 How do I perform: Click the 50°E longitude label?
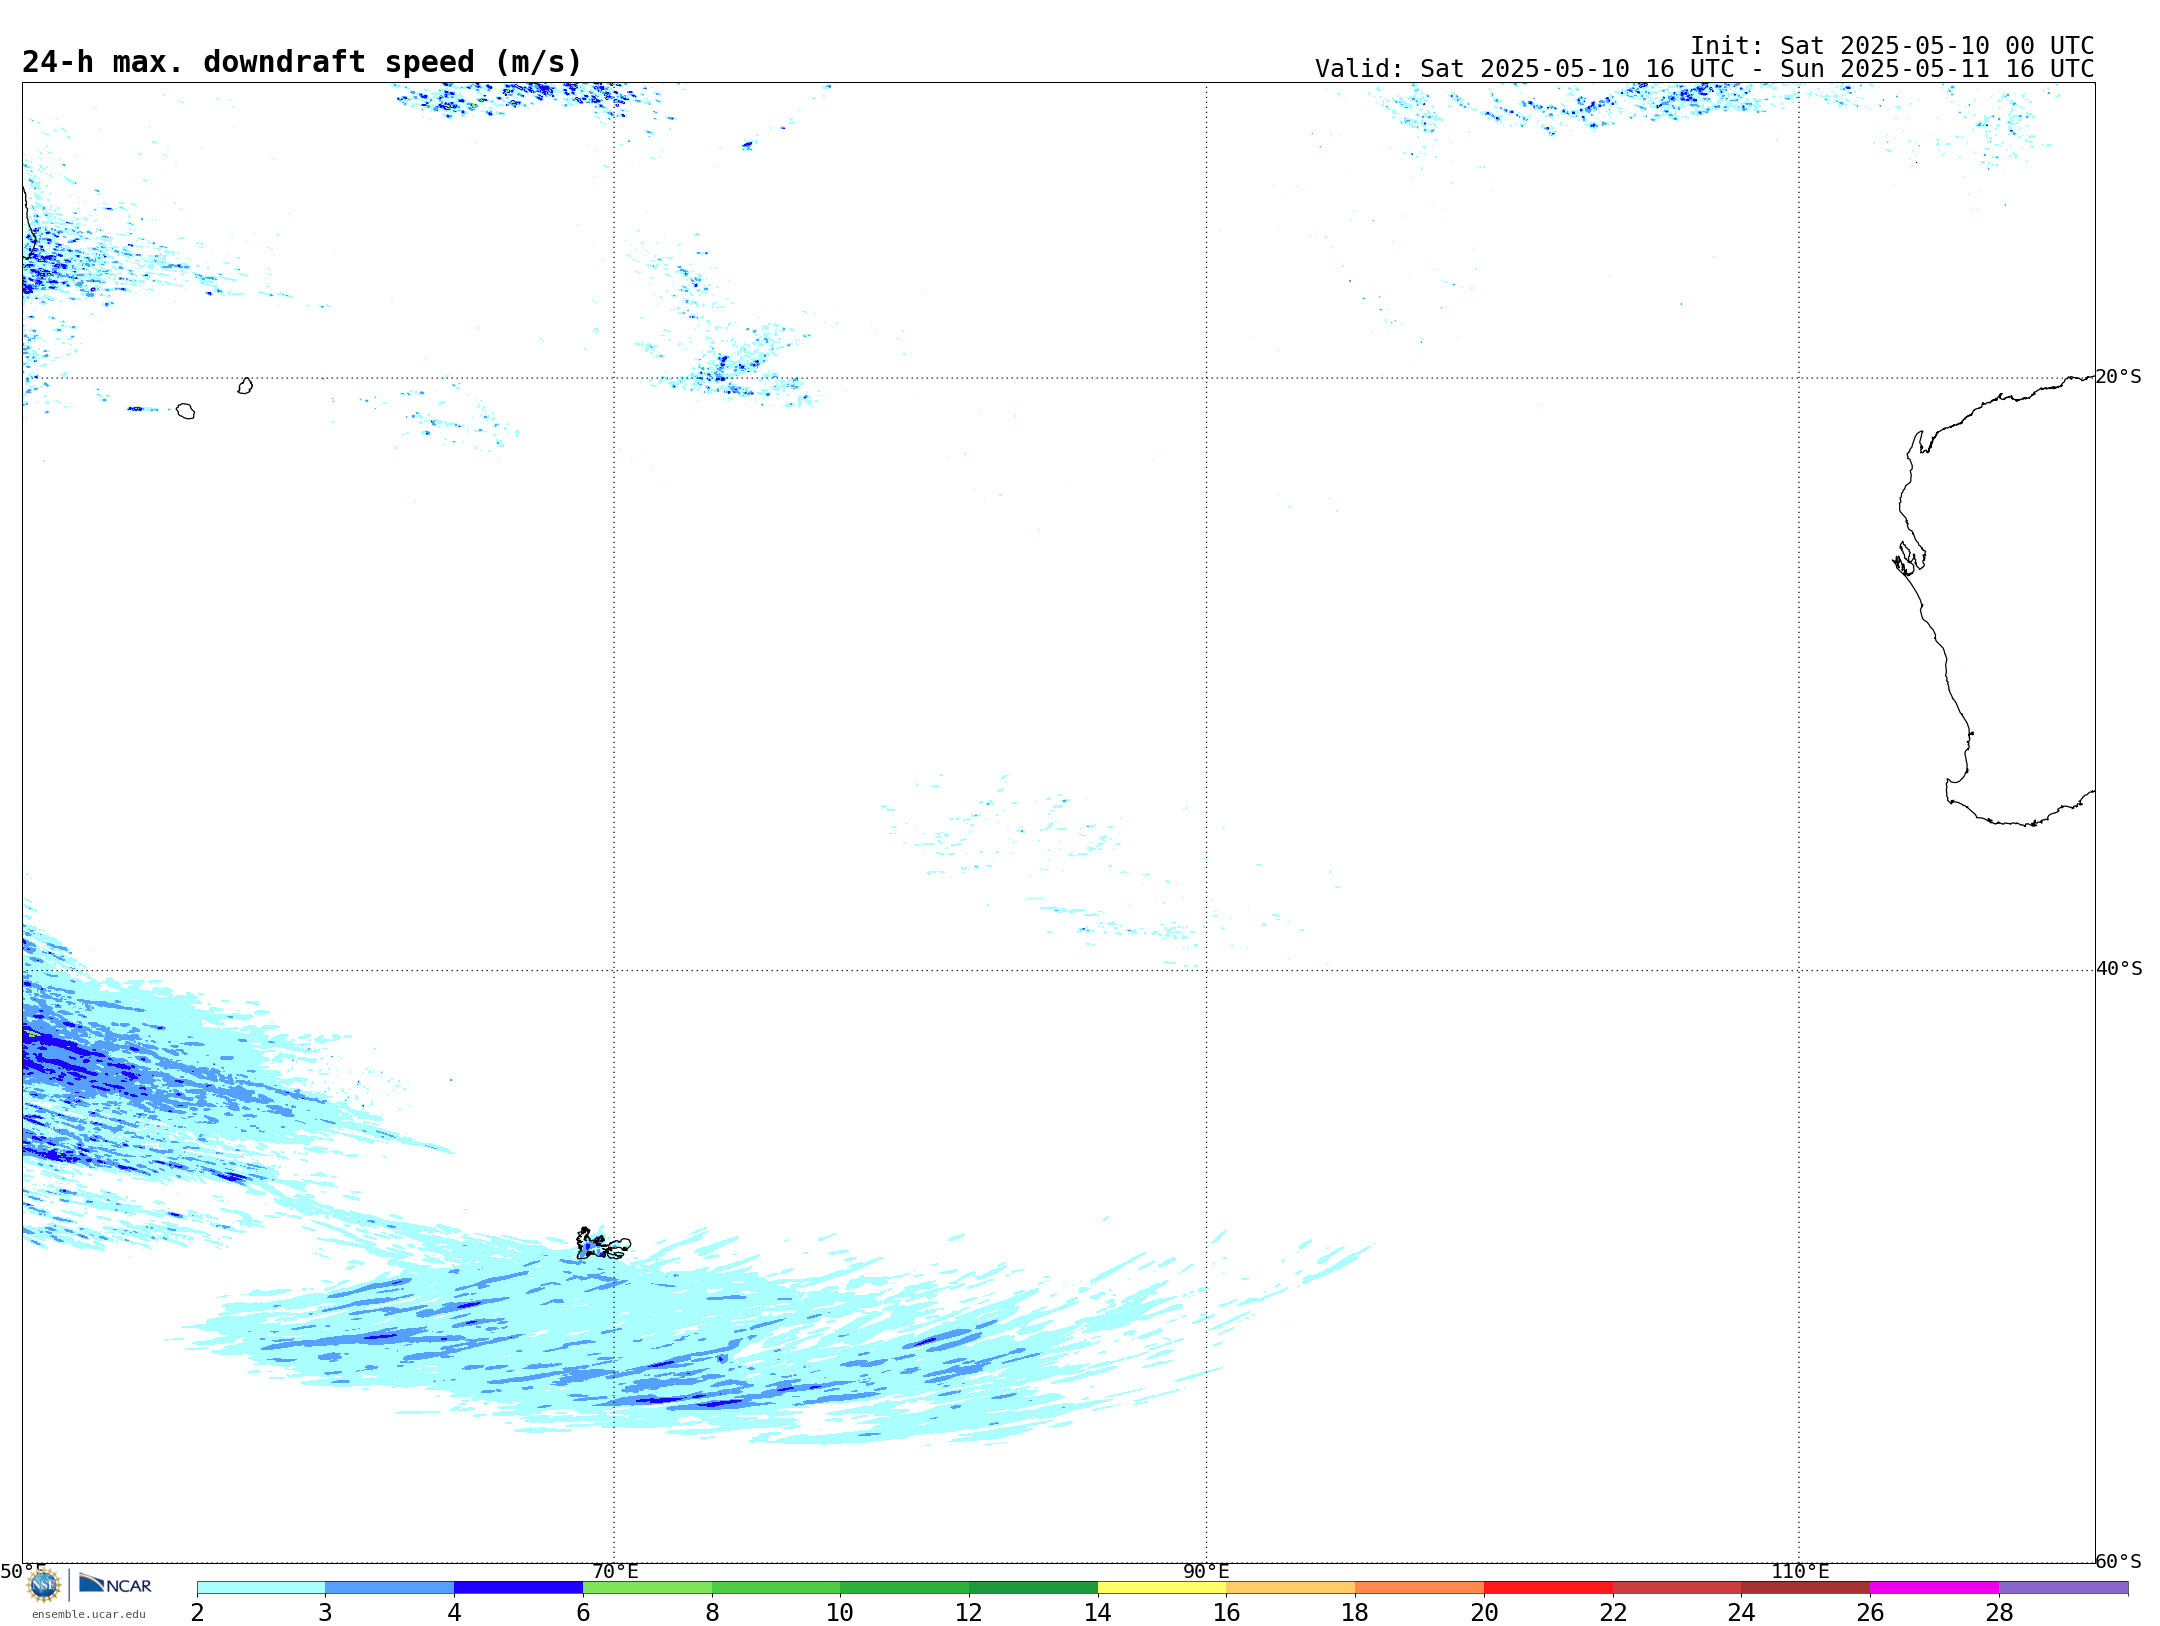click(23, 1571)
